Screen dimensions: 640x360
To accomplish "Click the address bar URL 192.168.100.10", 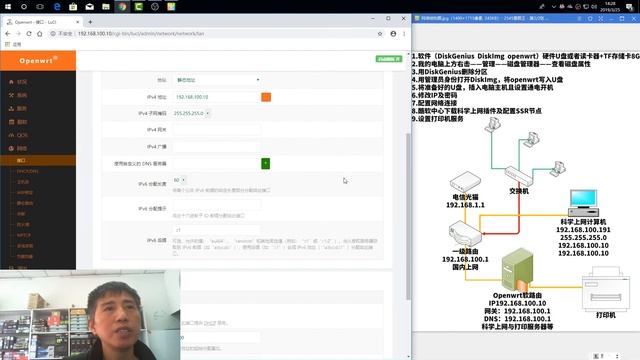I will pos(141,33).
